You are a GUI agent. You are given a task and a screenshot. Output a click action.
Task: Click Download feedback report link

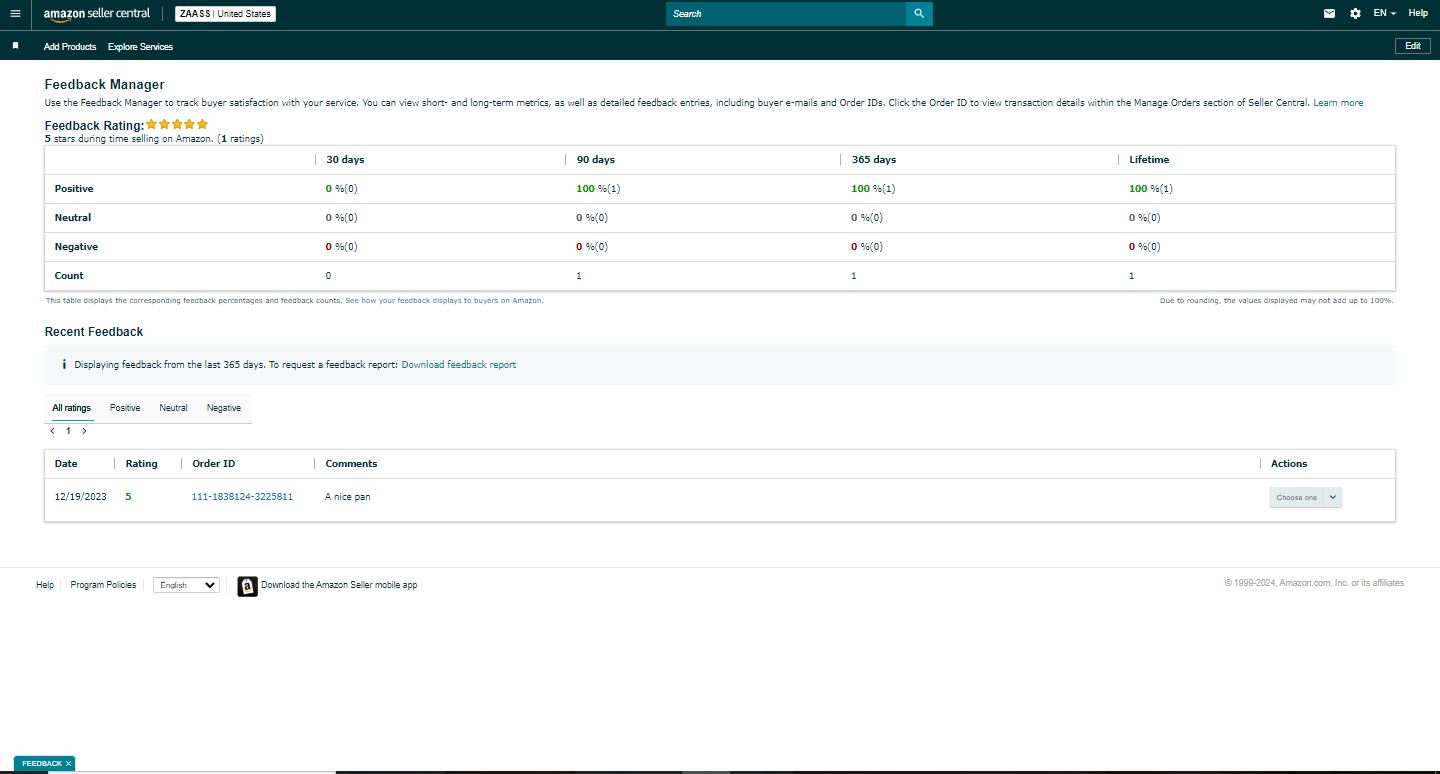(459, 365)
